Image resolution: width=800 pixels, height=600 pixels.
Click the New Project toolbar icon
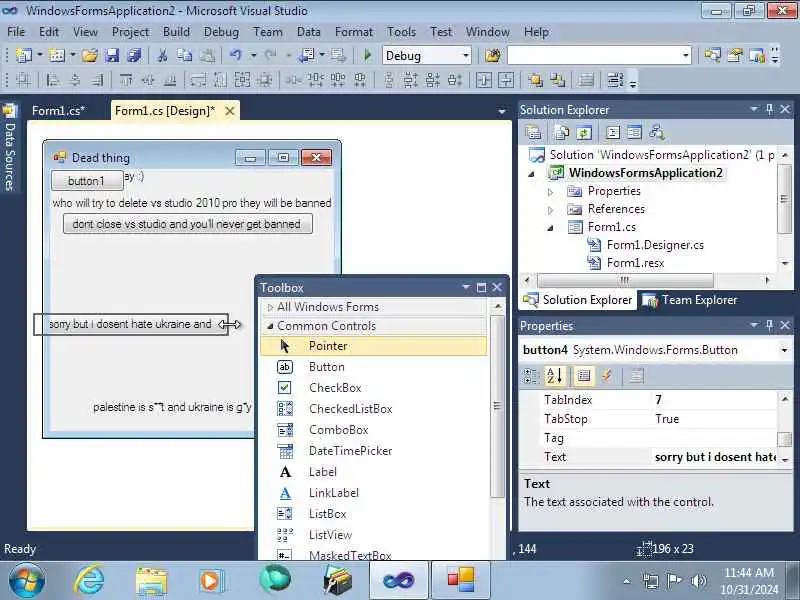pos(23,55)
